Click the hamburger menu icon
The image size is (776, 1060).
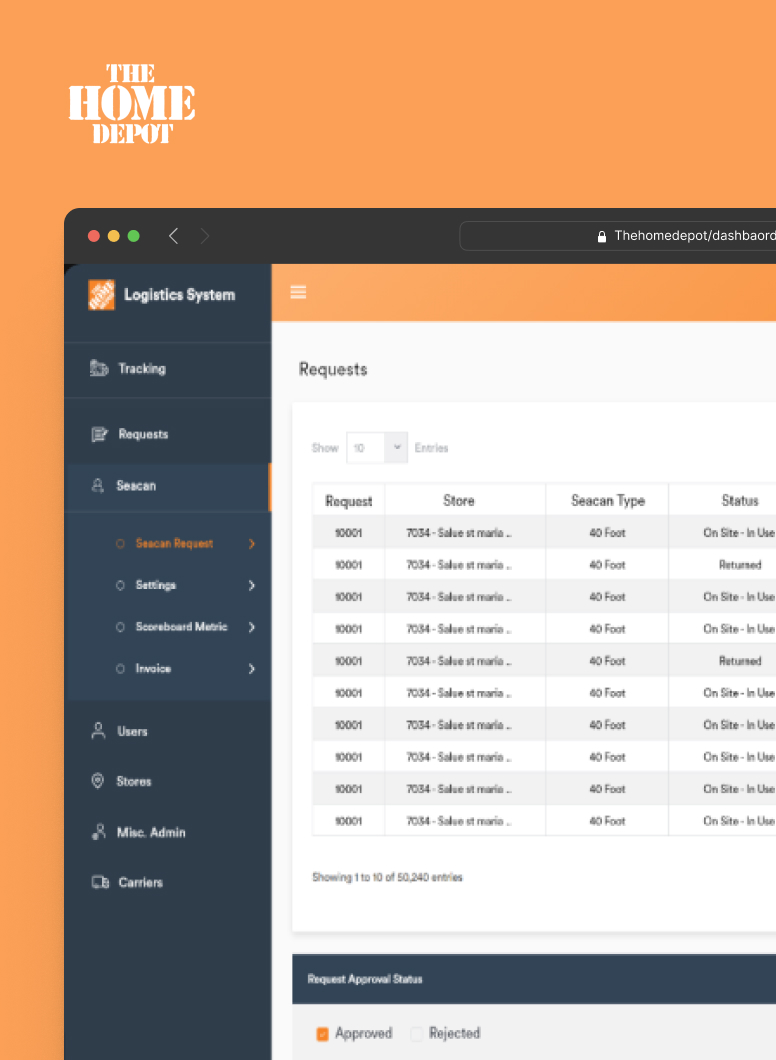click(298, 292)
